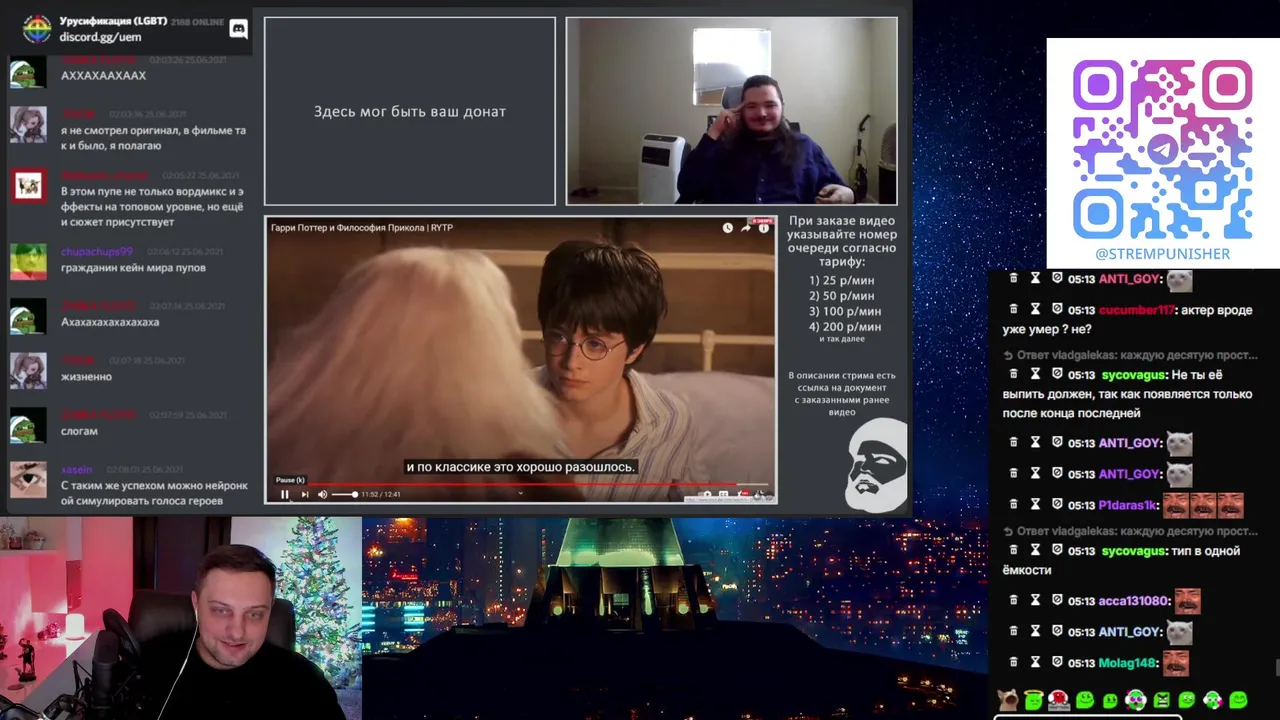Open video title Гарри Поттер и Философия Прикола
The width and height of the screenshot is (1280, 720).
[x=362, y=228]
